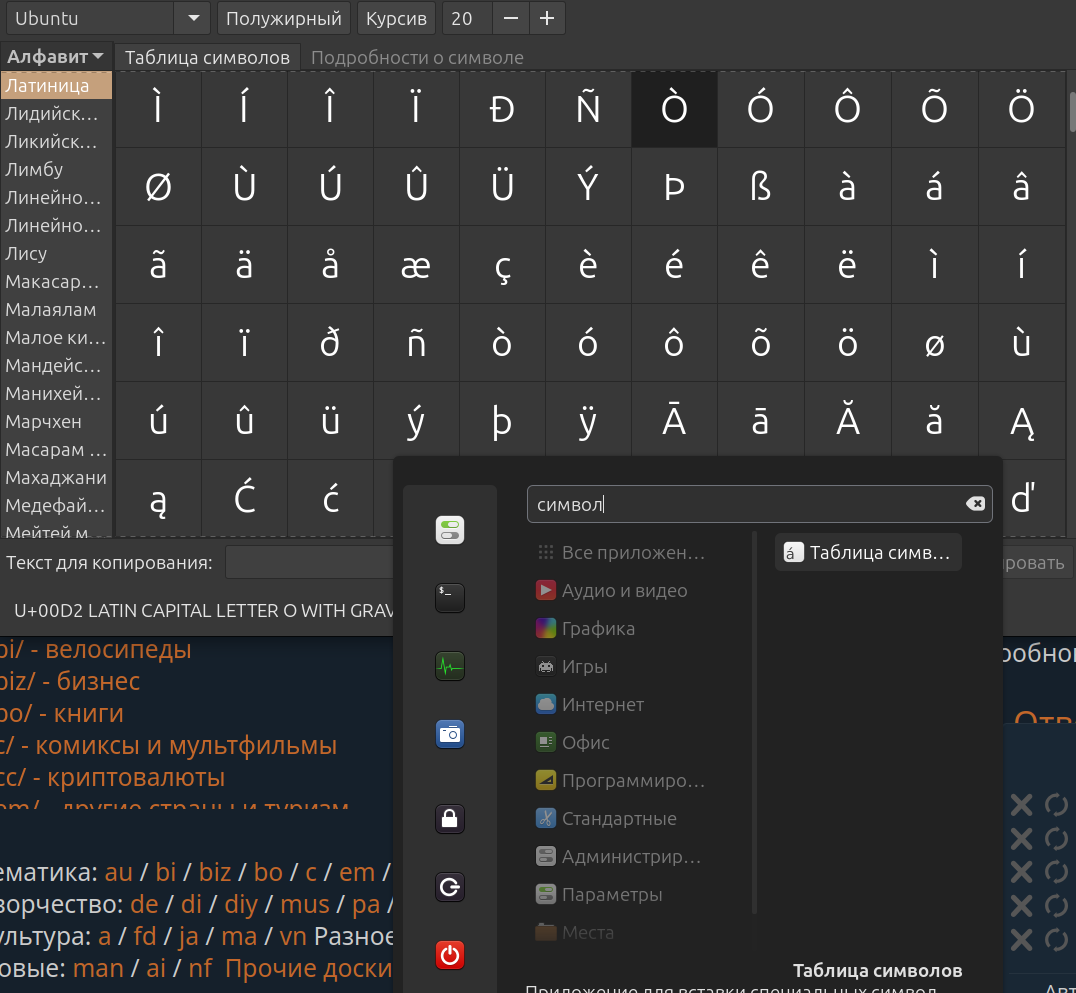Select the Ò character cell

tap(674, 109)
